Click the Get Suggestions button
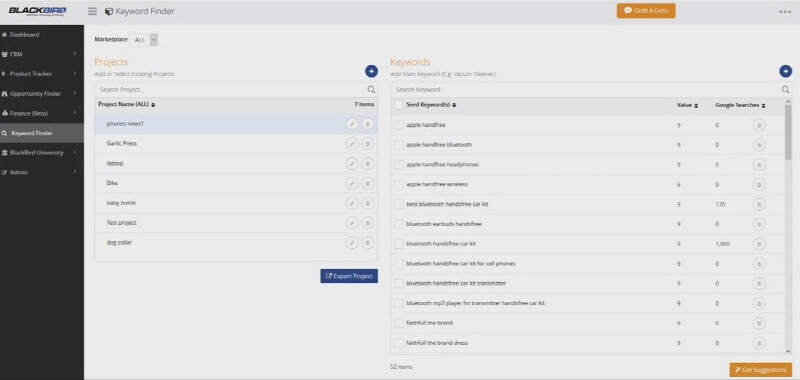 pos(761,370)
